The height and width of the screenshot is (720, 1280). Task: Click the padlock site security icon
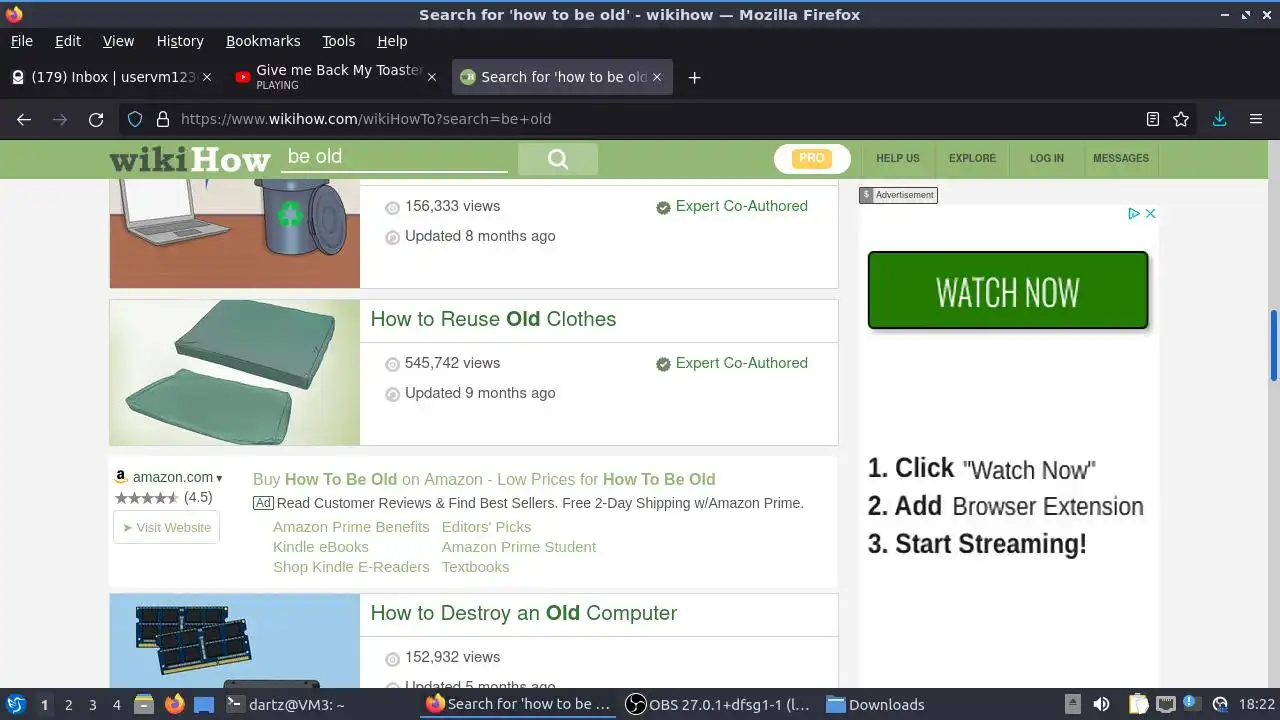point(163,119)
